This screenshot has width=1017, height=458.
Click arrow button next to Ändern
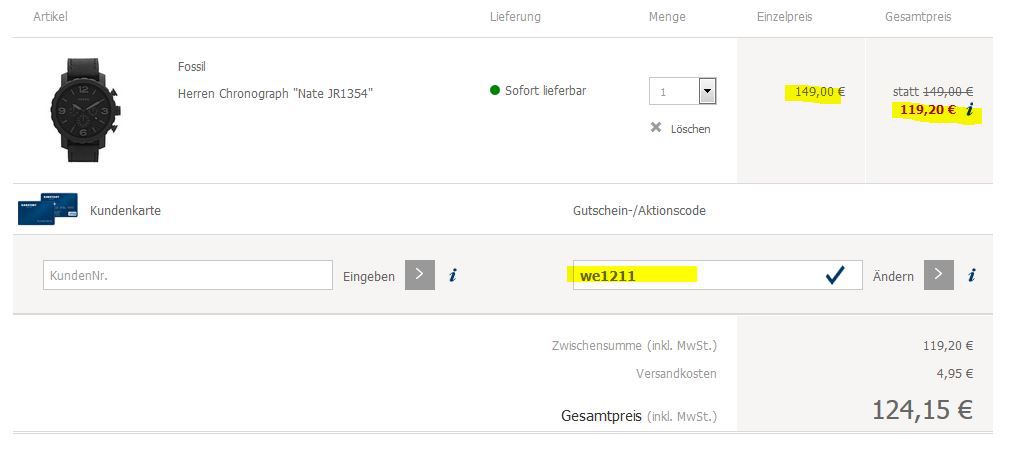(938, 276)
